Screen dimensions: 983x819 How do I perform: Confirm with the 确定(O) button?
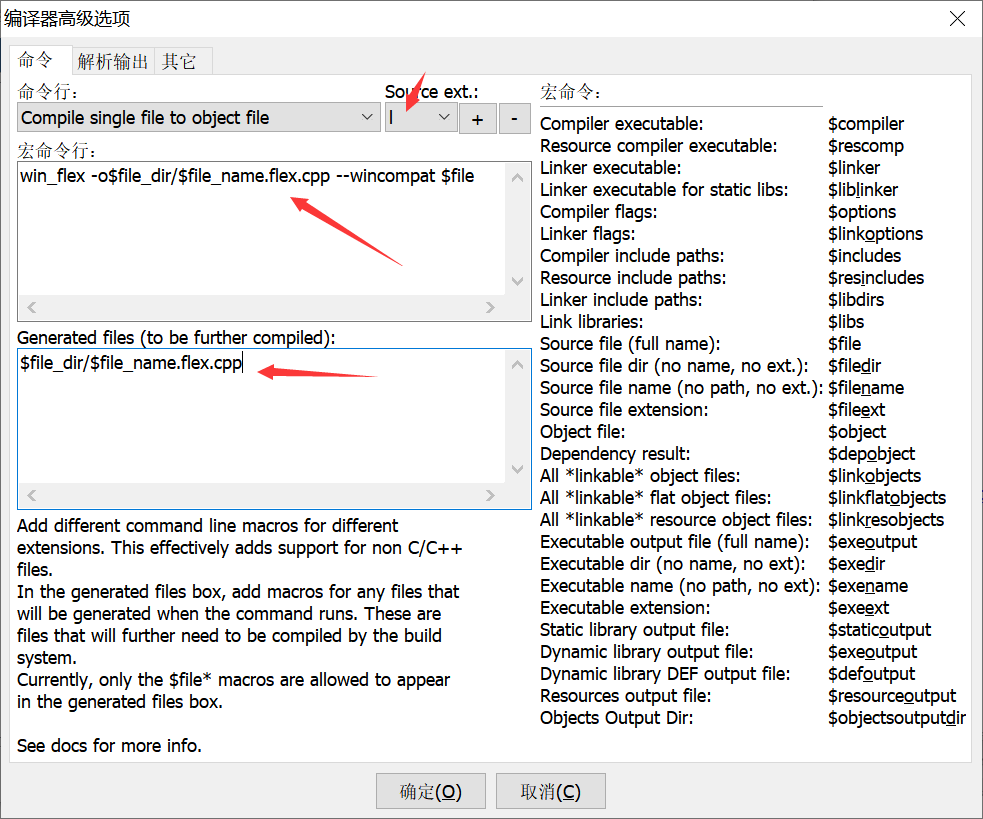pos(431,791)
